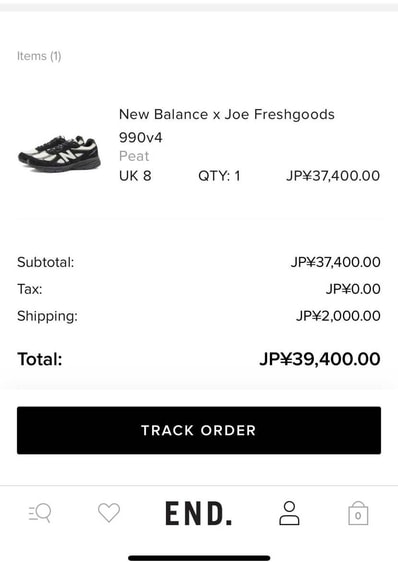
Task: Tap the Total label
Action: click(x=40, y=359)
